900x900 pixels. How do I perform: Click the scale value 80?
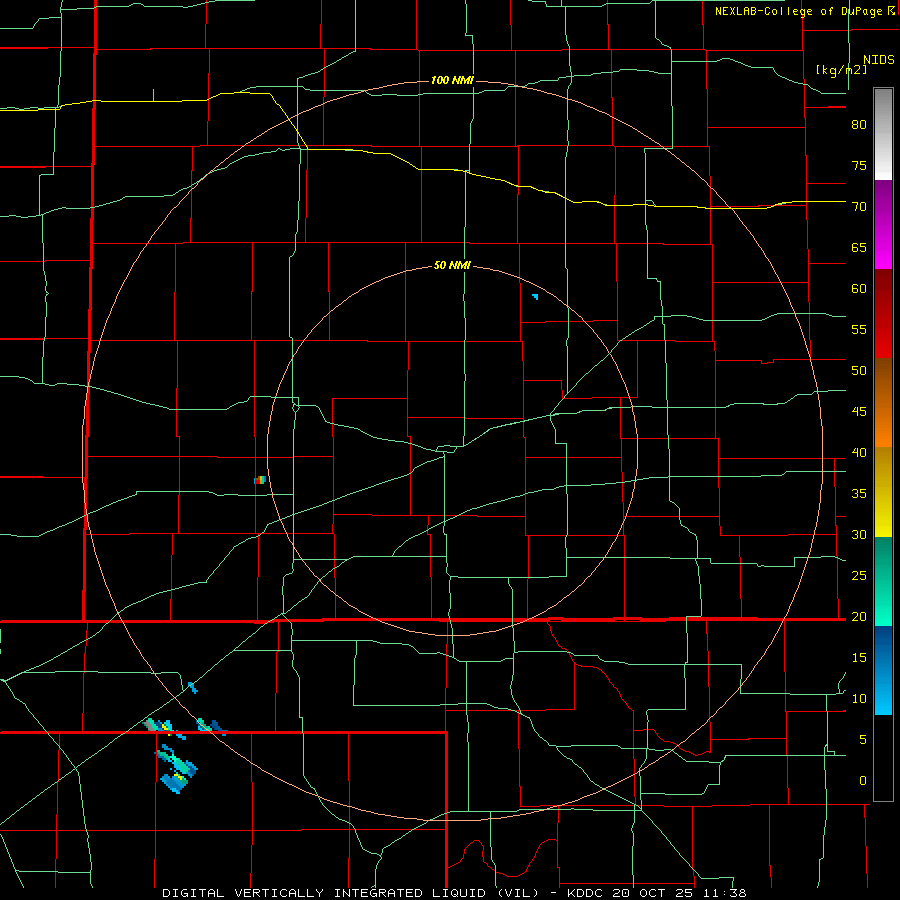[x=859, y=125]
